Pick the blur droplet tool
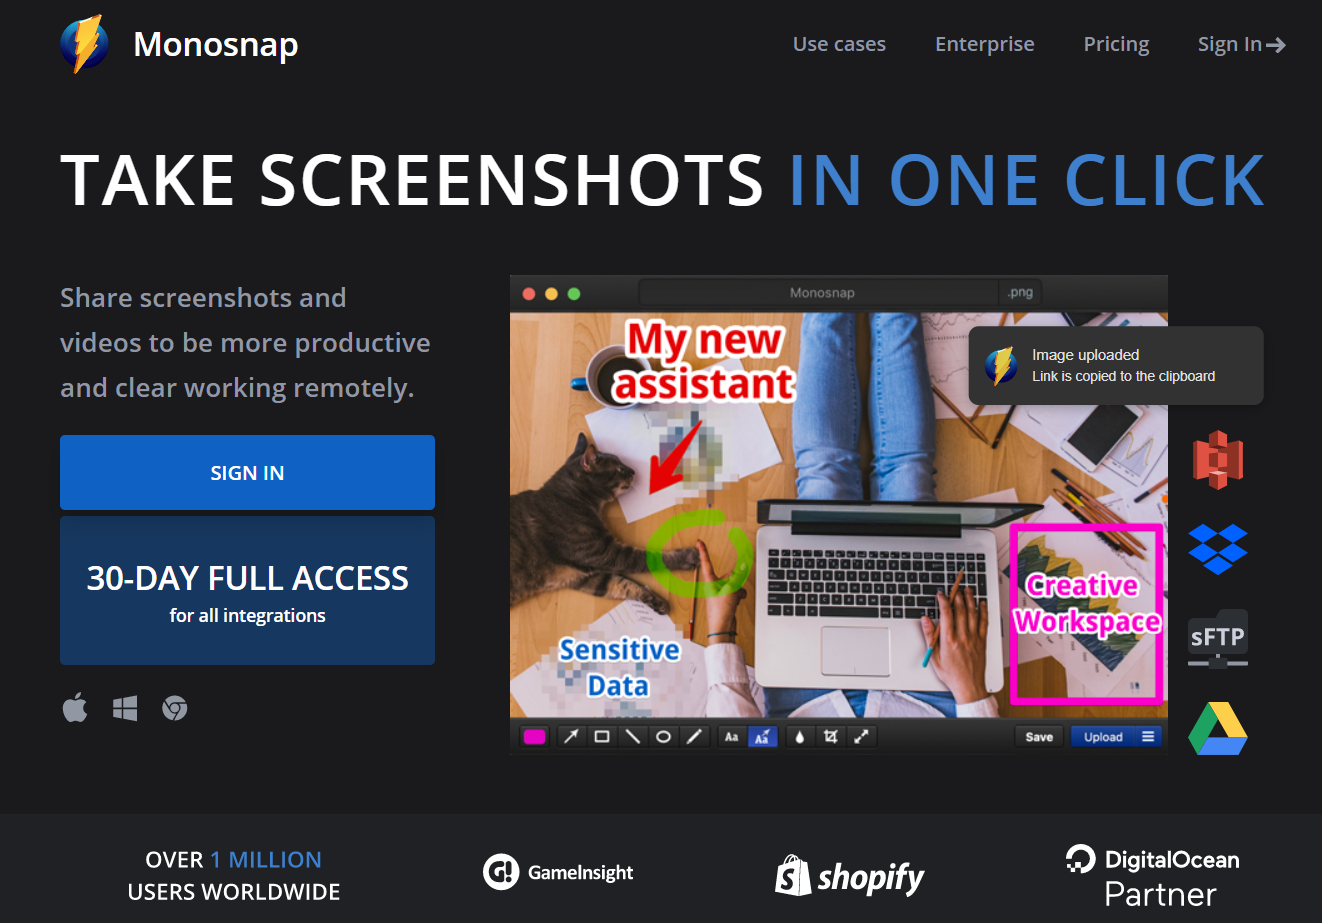This screenshot has height=923, width=1322. (799, 737)
